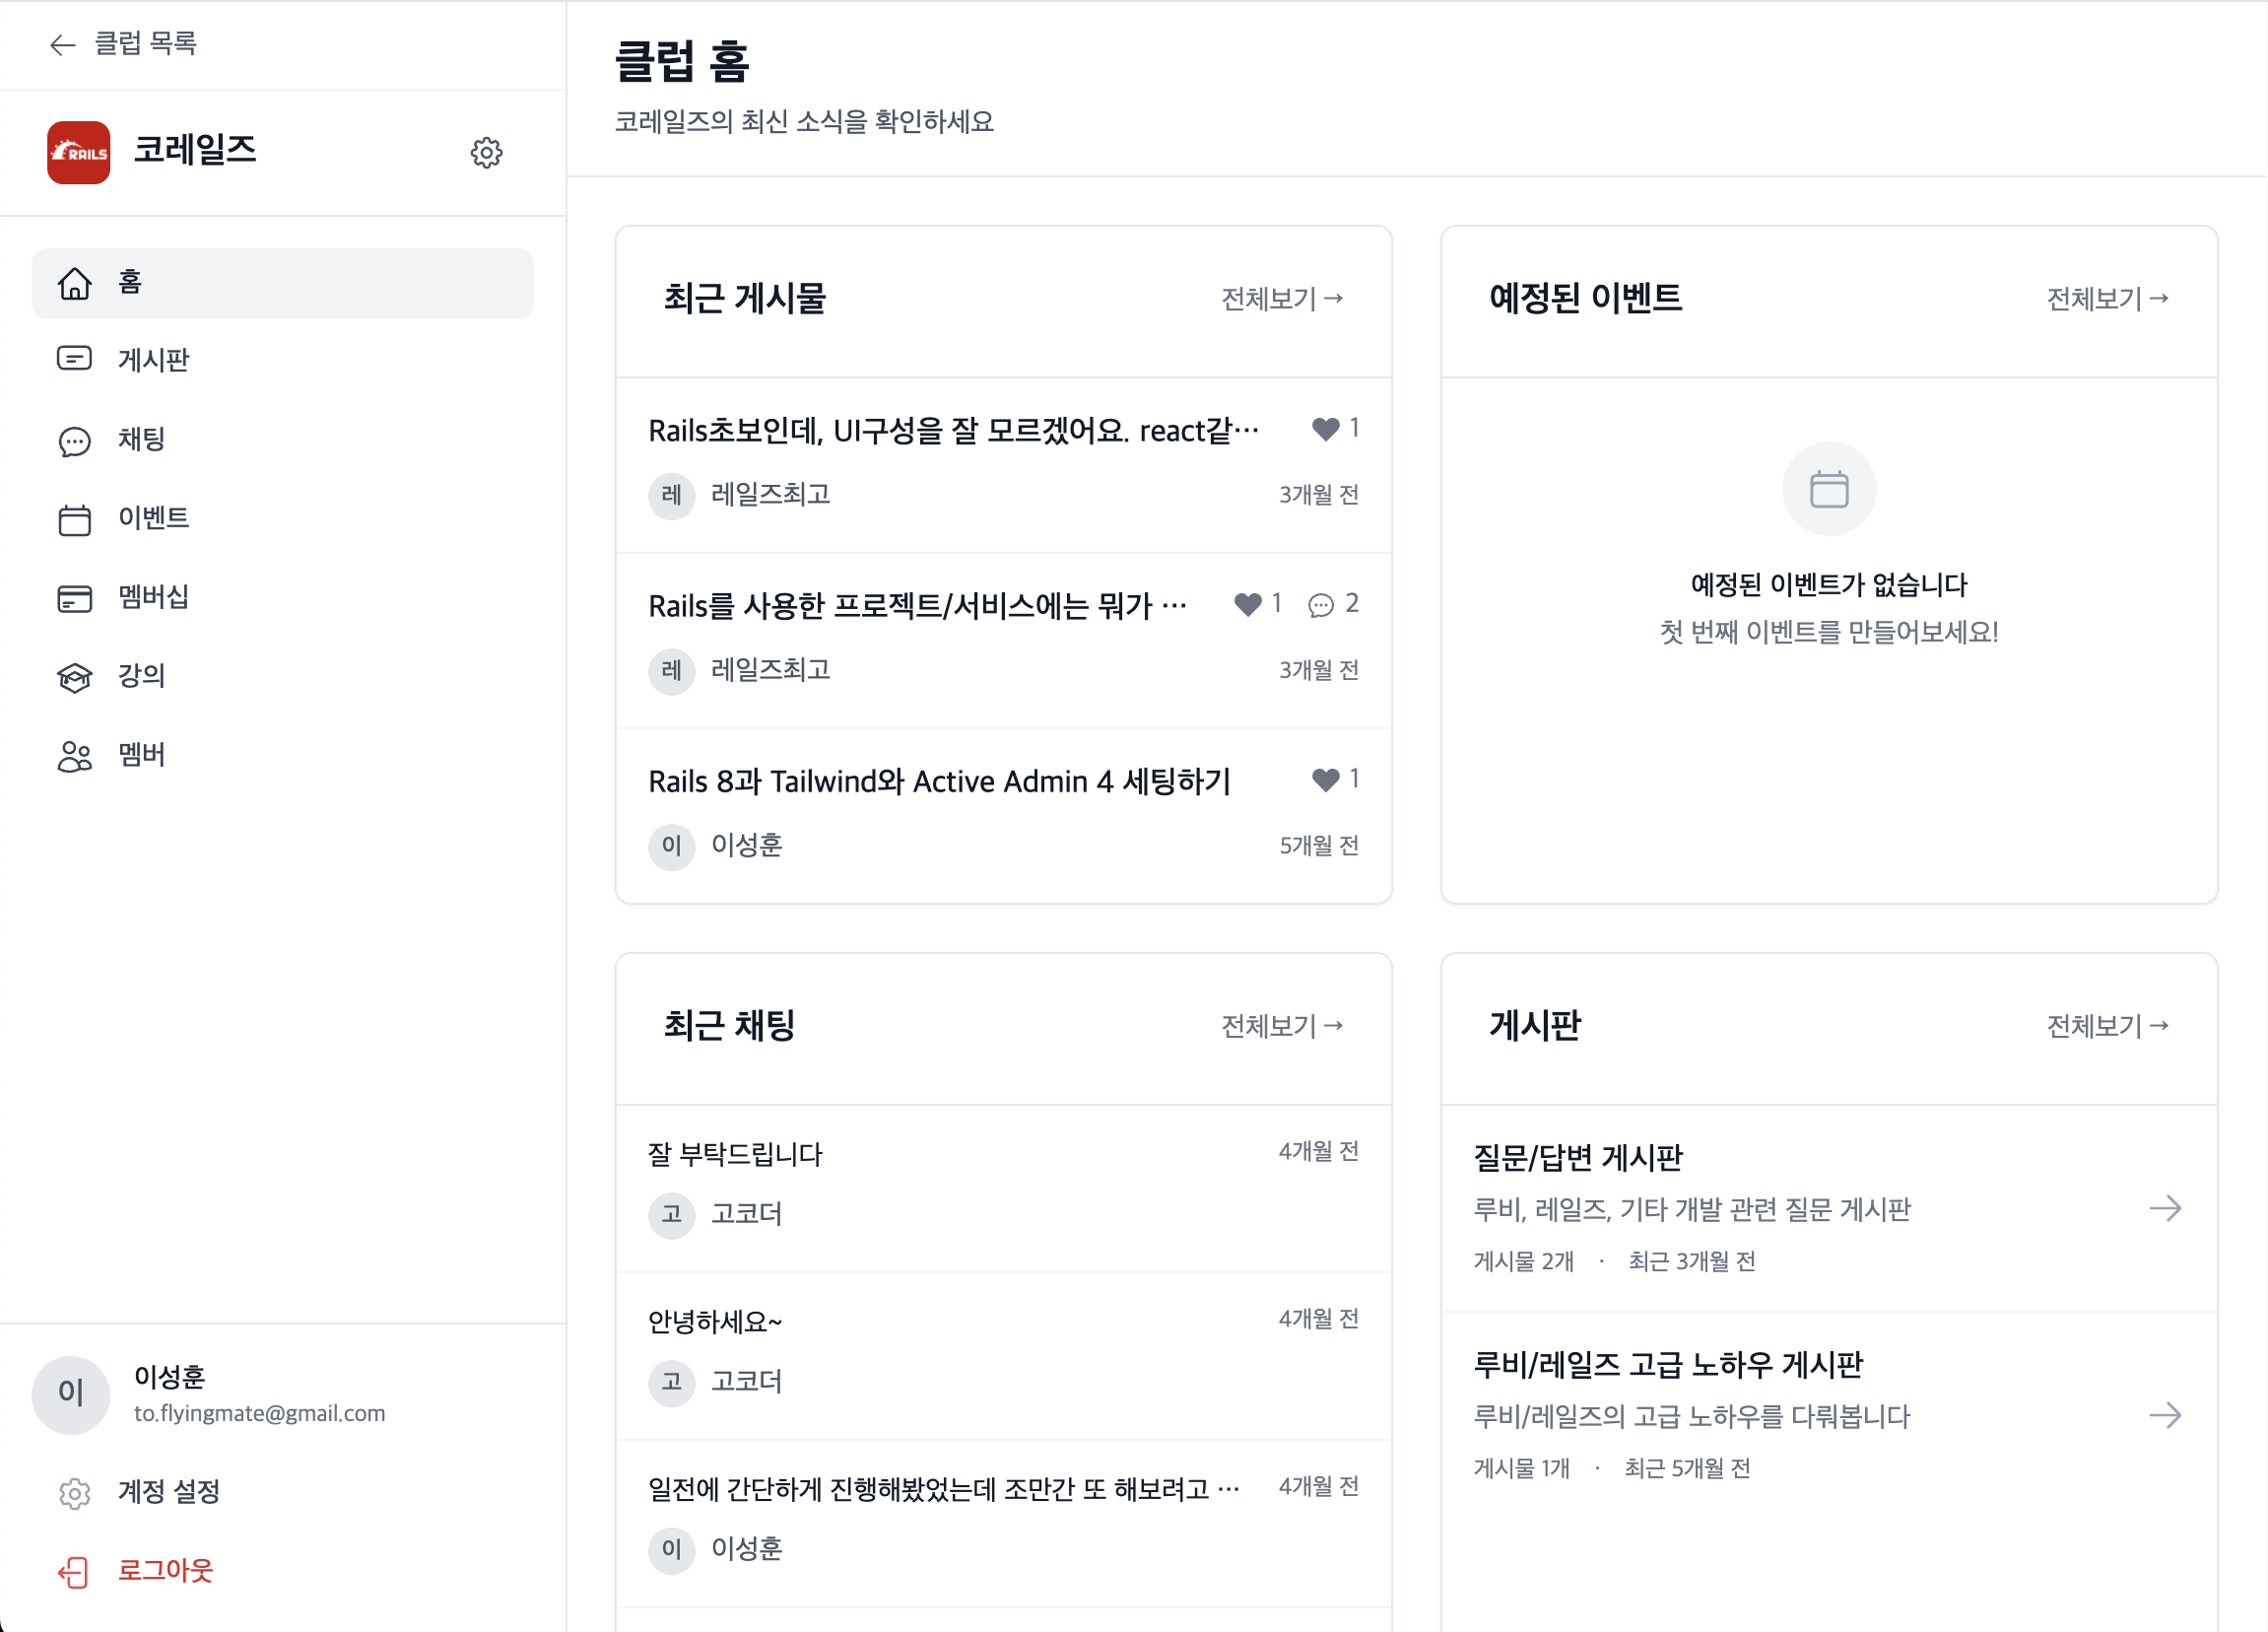The image size is (2268, 1632).
Task: Open club settings gear next to 코레일즈
Action: 486,153
